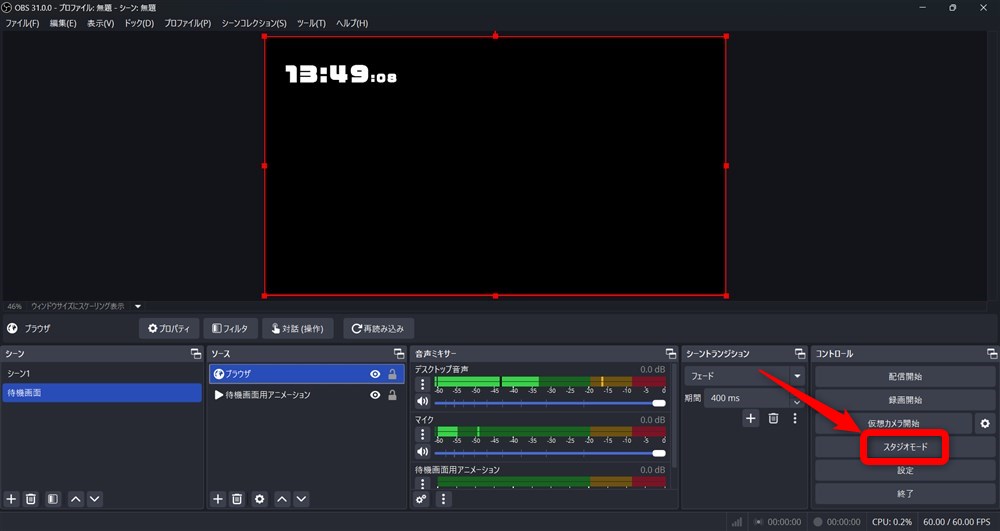Open デスクトップ音声 three-dot options menu
Screen dimensions: 1000x531
tap(422, 384)
